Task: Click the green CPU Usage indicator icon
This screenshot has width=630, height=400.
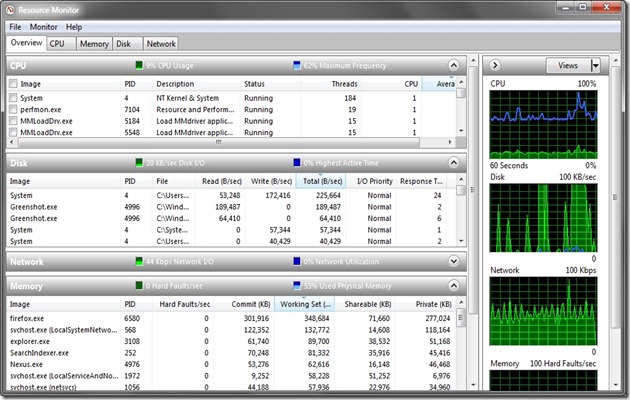Action: 138,66
